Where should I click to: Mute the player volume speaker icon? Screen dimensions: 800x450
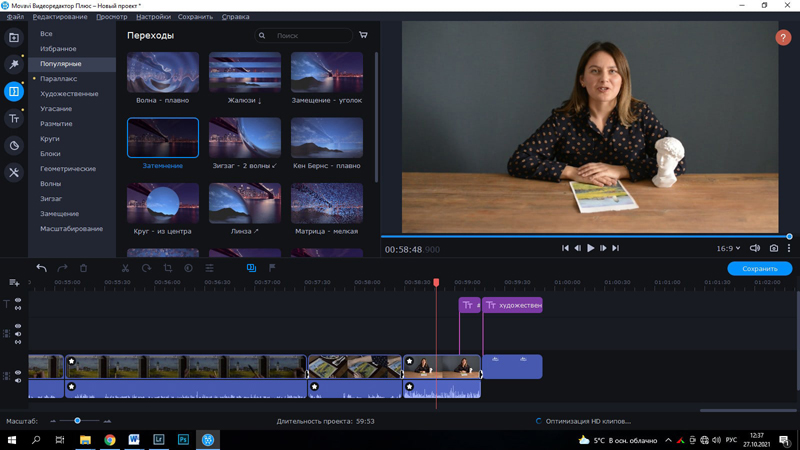(x=755, y=248)
